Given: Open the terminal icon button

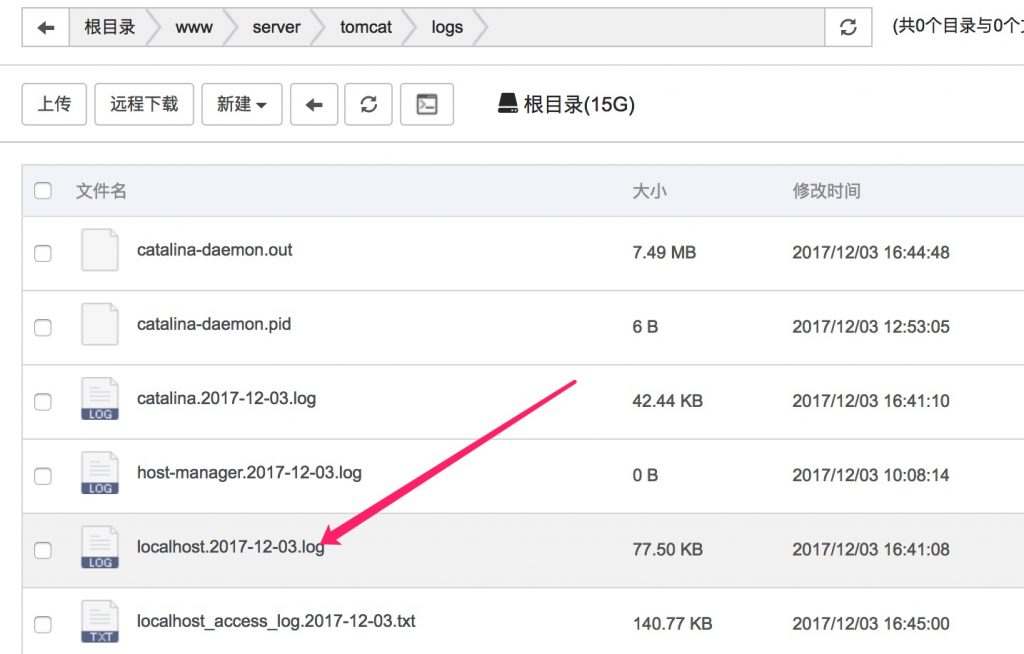Looking at the screenshot, I should [x=427, y=104].
